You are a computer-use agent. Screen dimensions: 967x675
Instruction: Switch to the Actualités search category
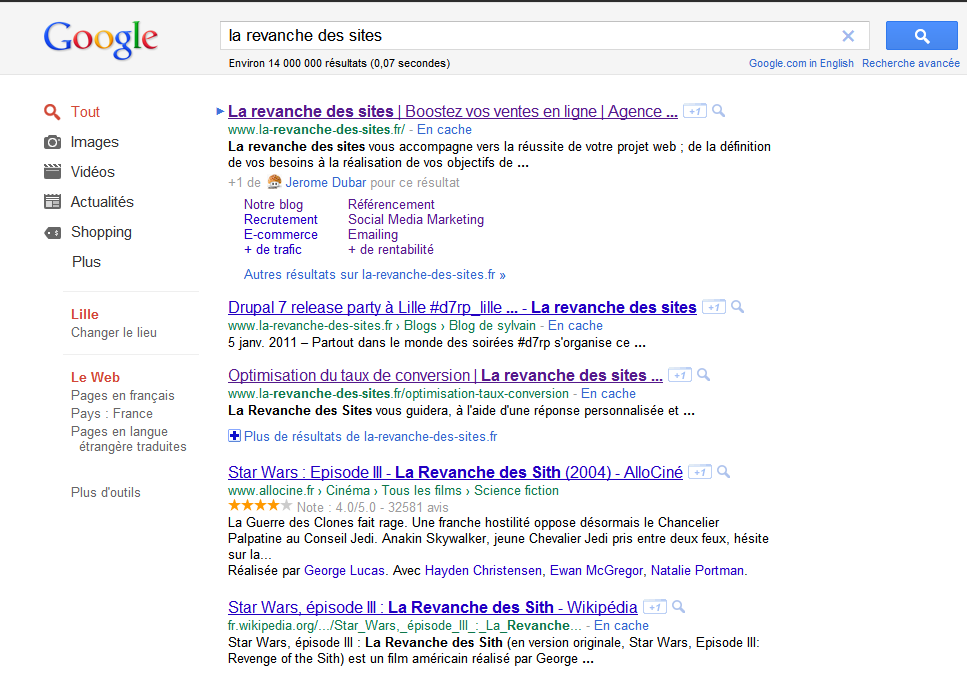pos(102,202)
